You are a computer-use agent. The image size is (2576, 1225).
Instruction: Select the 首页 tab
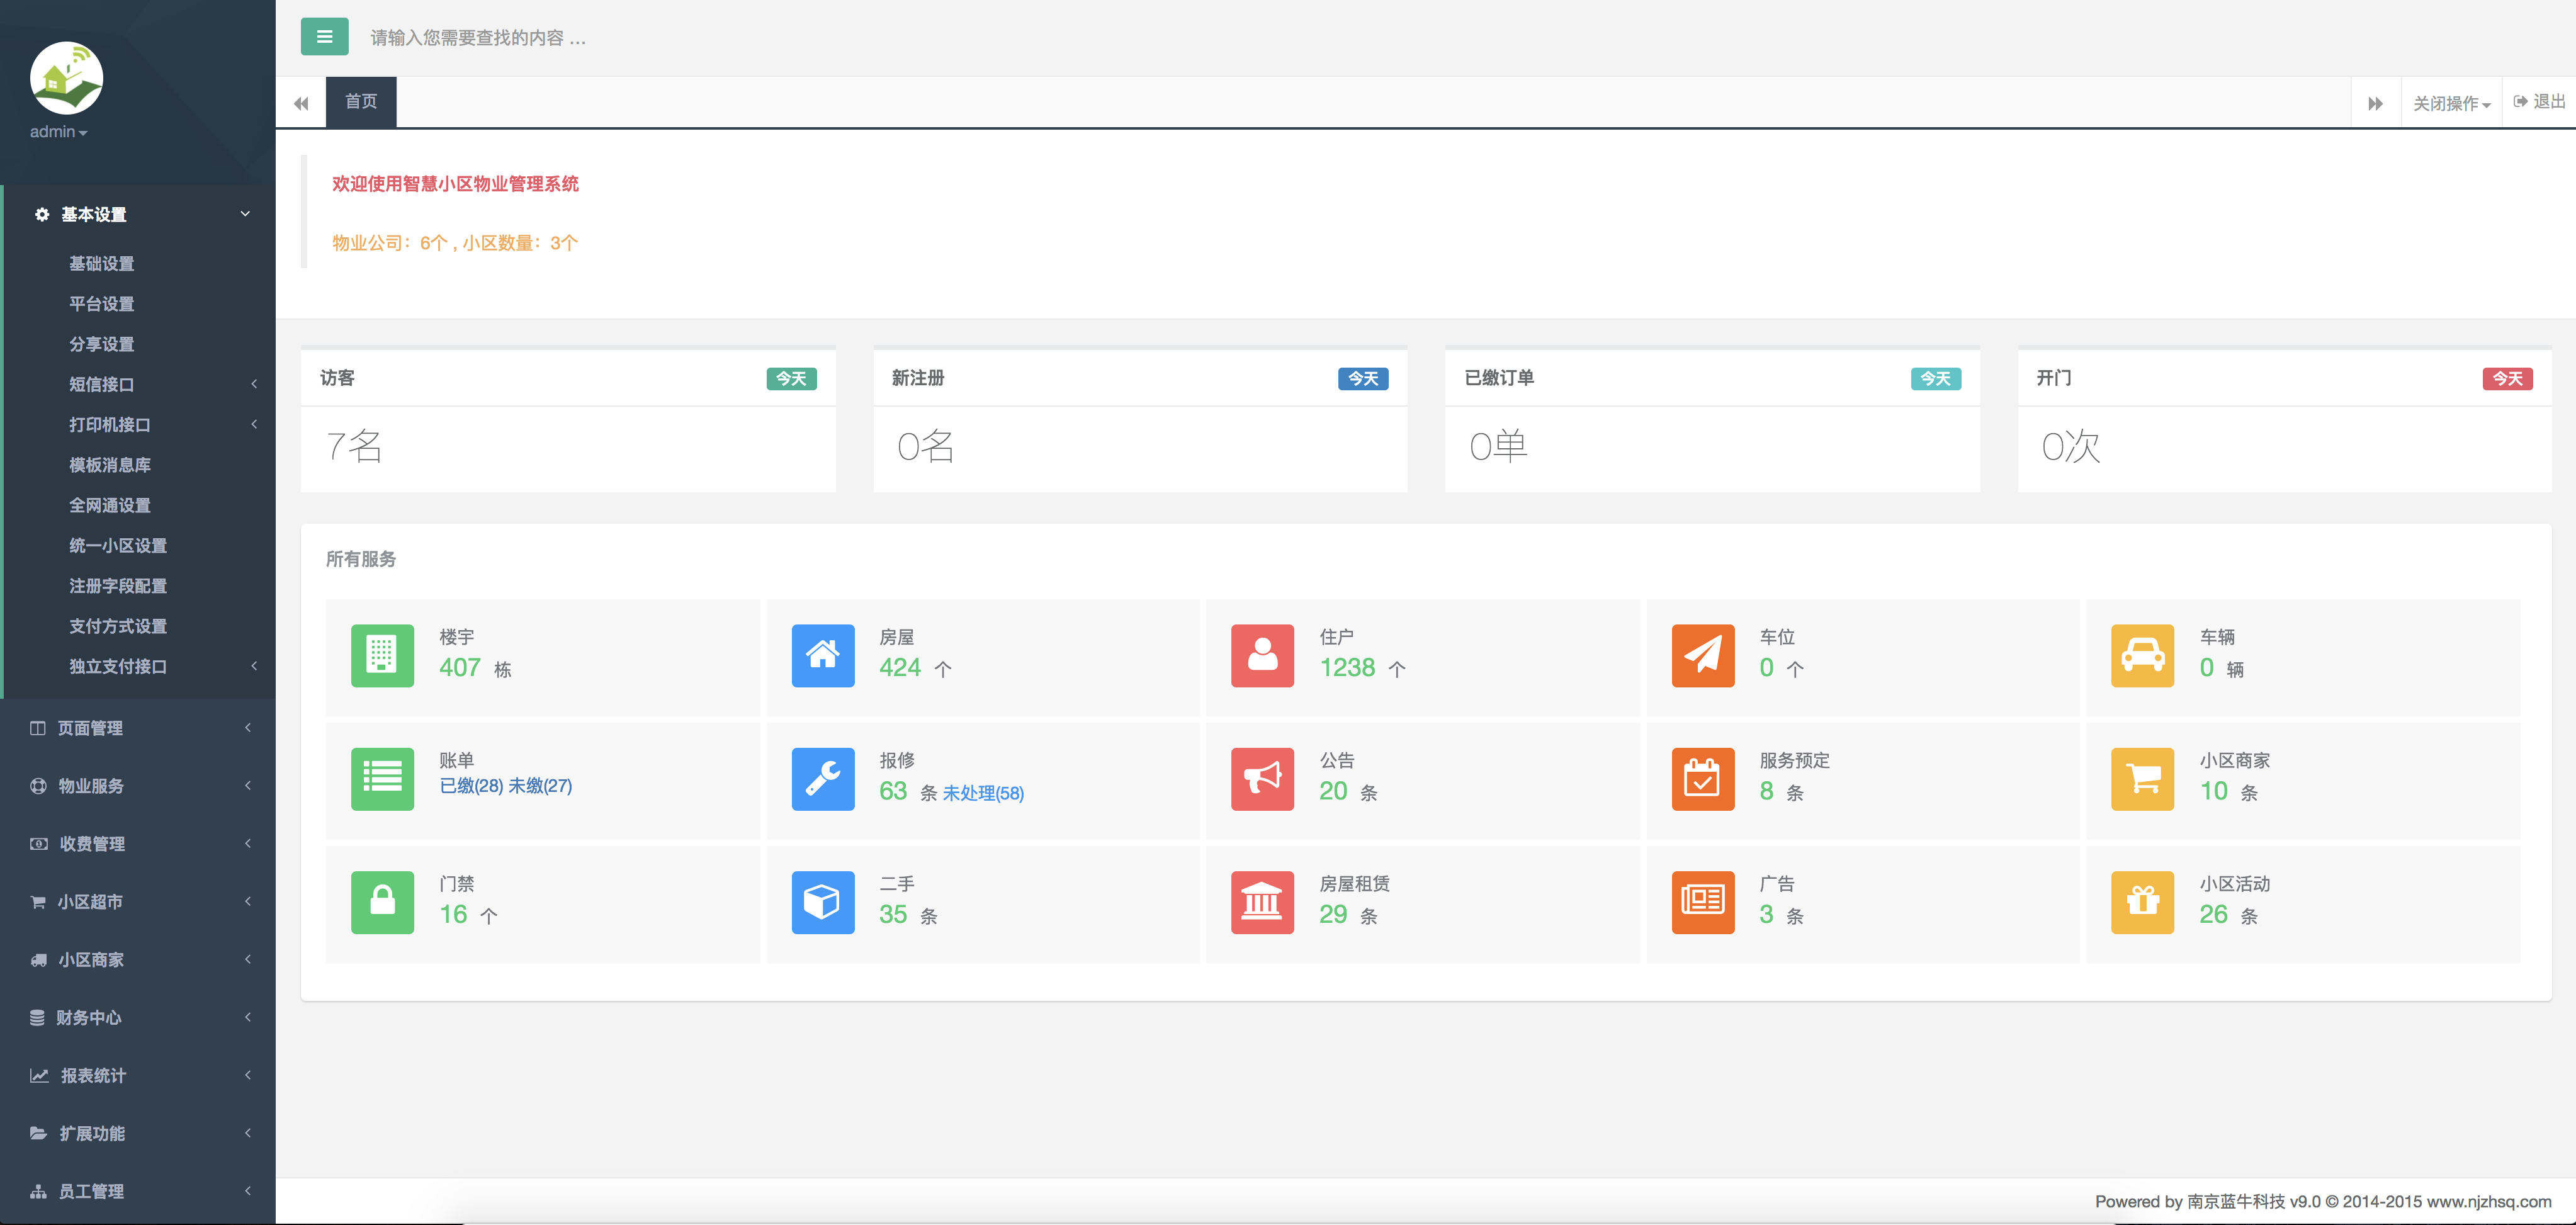tap(361, 102)
